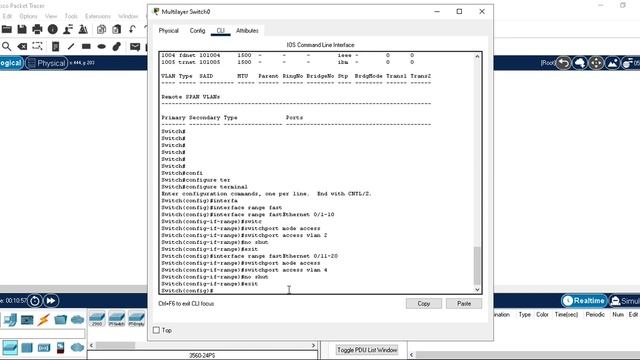Click the device list left scroll arrow
The width and height of the screenshot is (640, 360).
click(91, 345)
